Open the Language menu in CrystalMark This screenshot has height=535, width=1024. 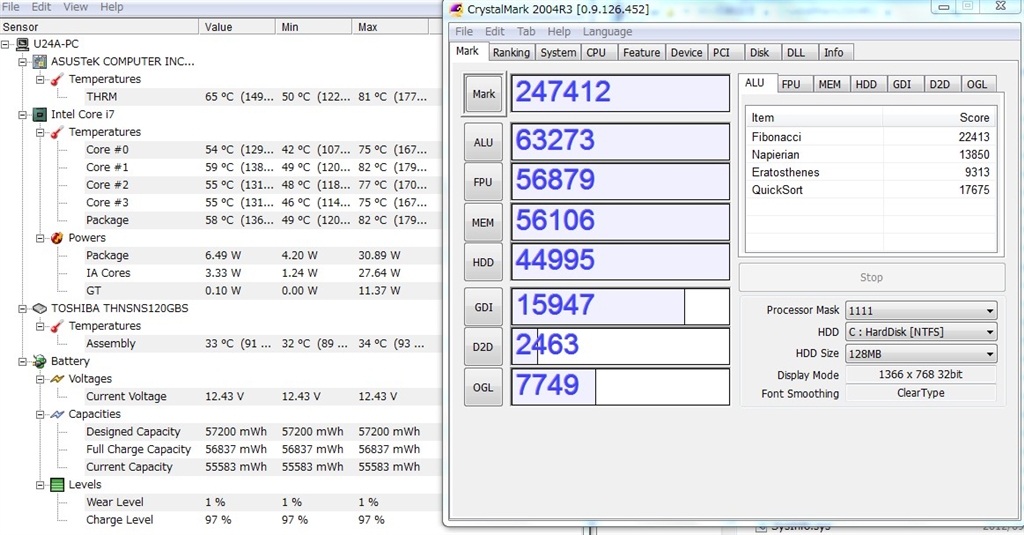[x=607, y=32]
